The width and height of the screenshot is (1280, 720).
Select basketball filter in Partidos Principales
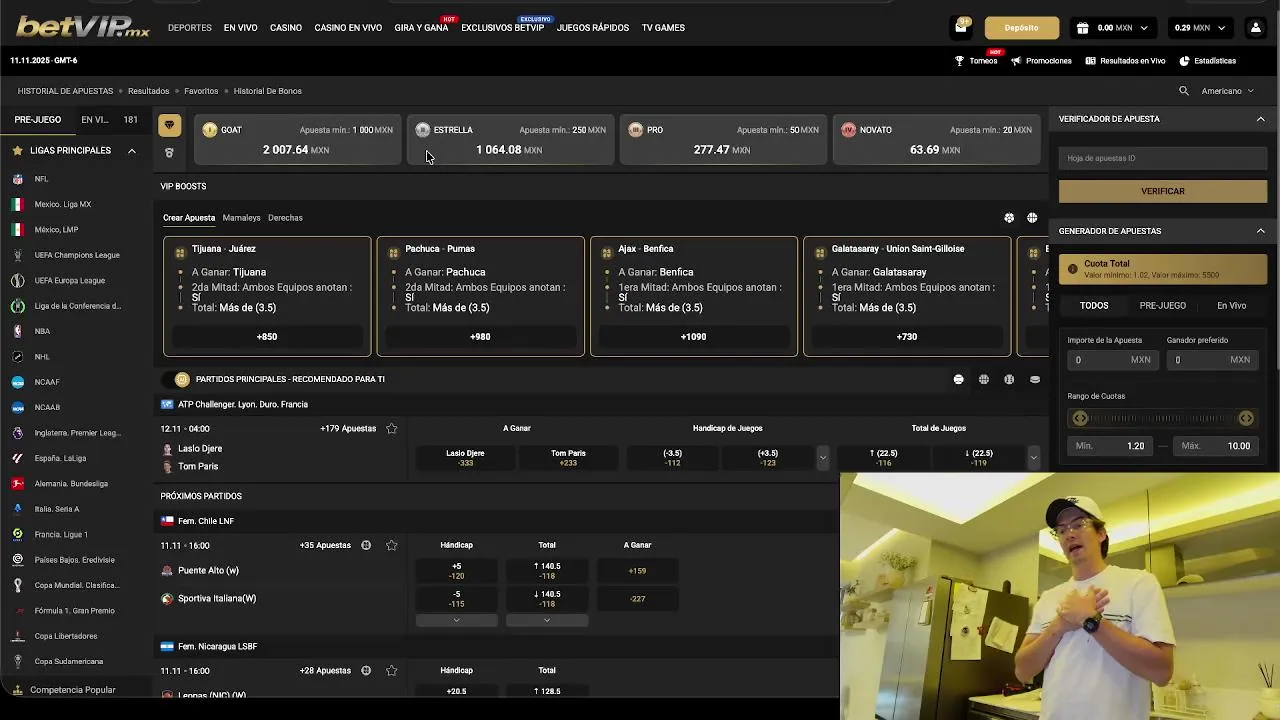click(984, 380)
